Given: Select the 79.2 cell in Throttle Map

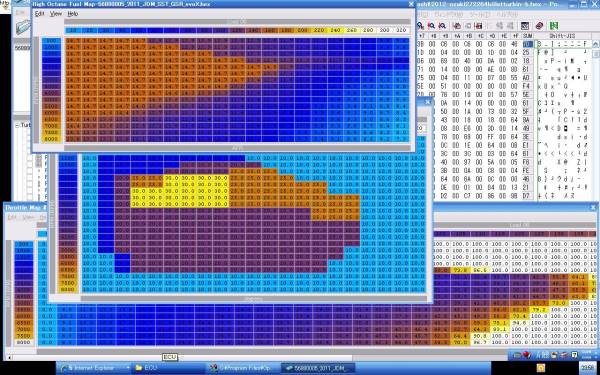Looking at the screenshot, I should coord(539,310).
